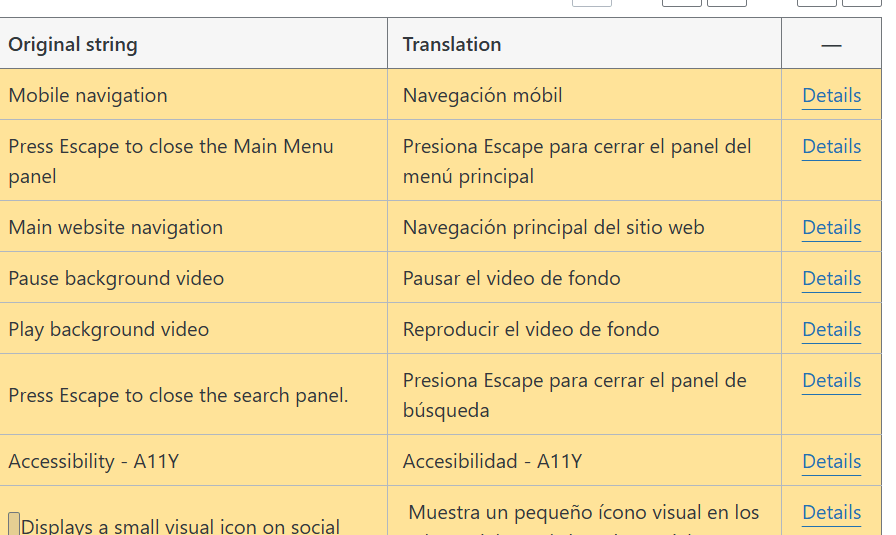This screenshot has height=535, width=896.
Task: Select the Pausar el video de fondo translation
Action: (x=511, y=278)
